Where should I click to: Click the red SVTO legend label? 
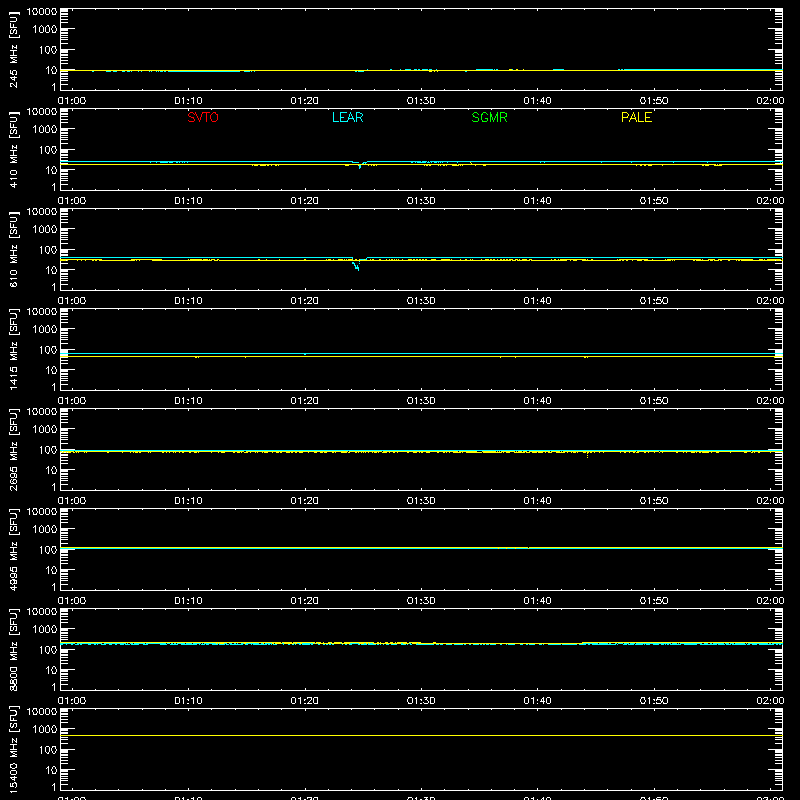(x=203, y=117)
